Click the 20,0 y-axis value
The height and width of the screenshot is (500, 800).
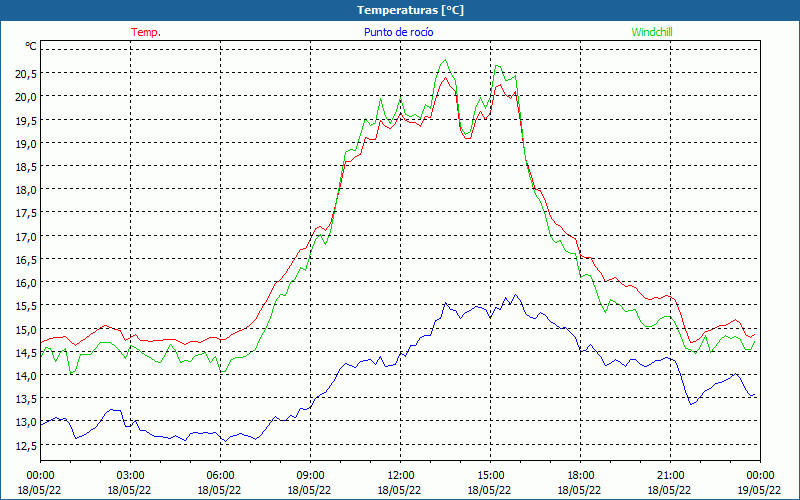26,97
